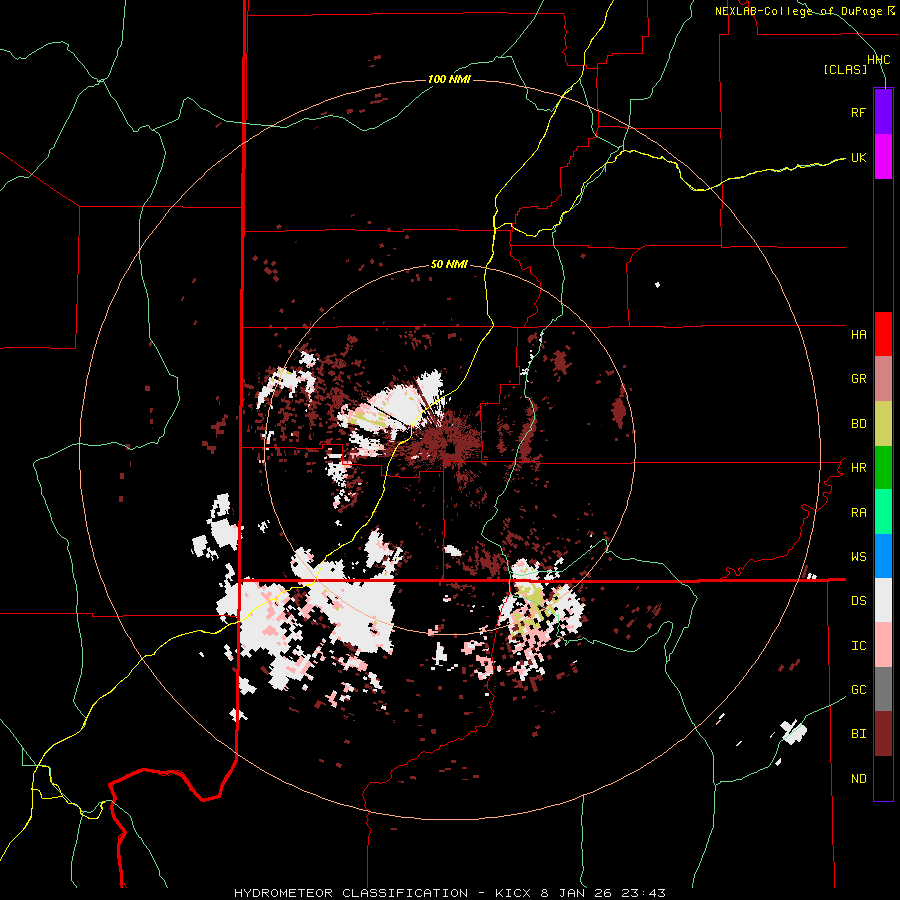Select the GR legend color block

point(883,379)
